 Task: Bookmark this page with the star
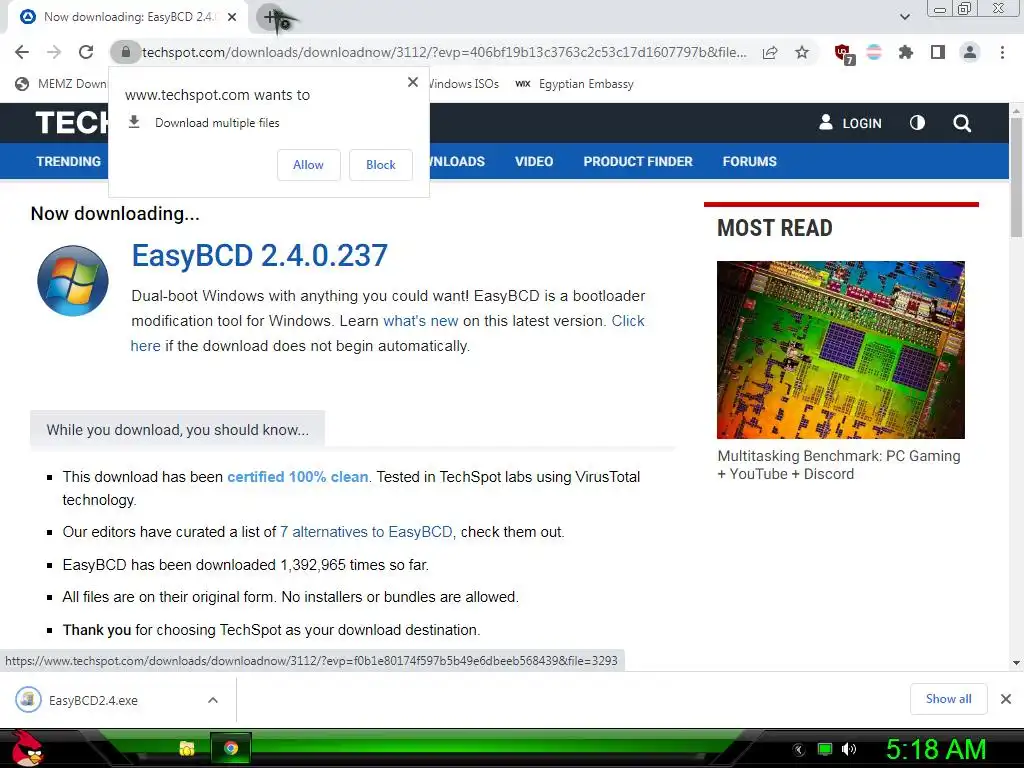point(802,52)
